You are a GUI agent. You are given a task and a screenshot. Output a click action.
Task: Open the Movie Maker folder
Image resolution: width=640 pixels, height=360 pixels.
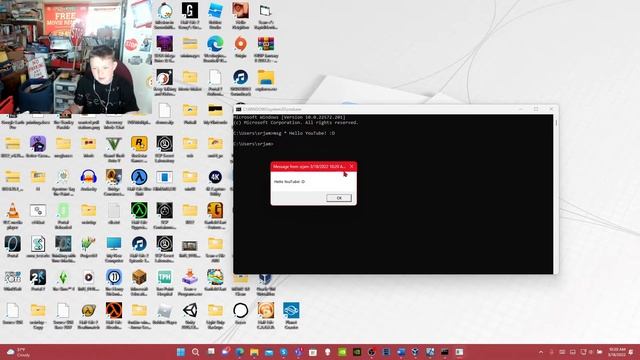[x=190, y=80]
